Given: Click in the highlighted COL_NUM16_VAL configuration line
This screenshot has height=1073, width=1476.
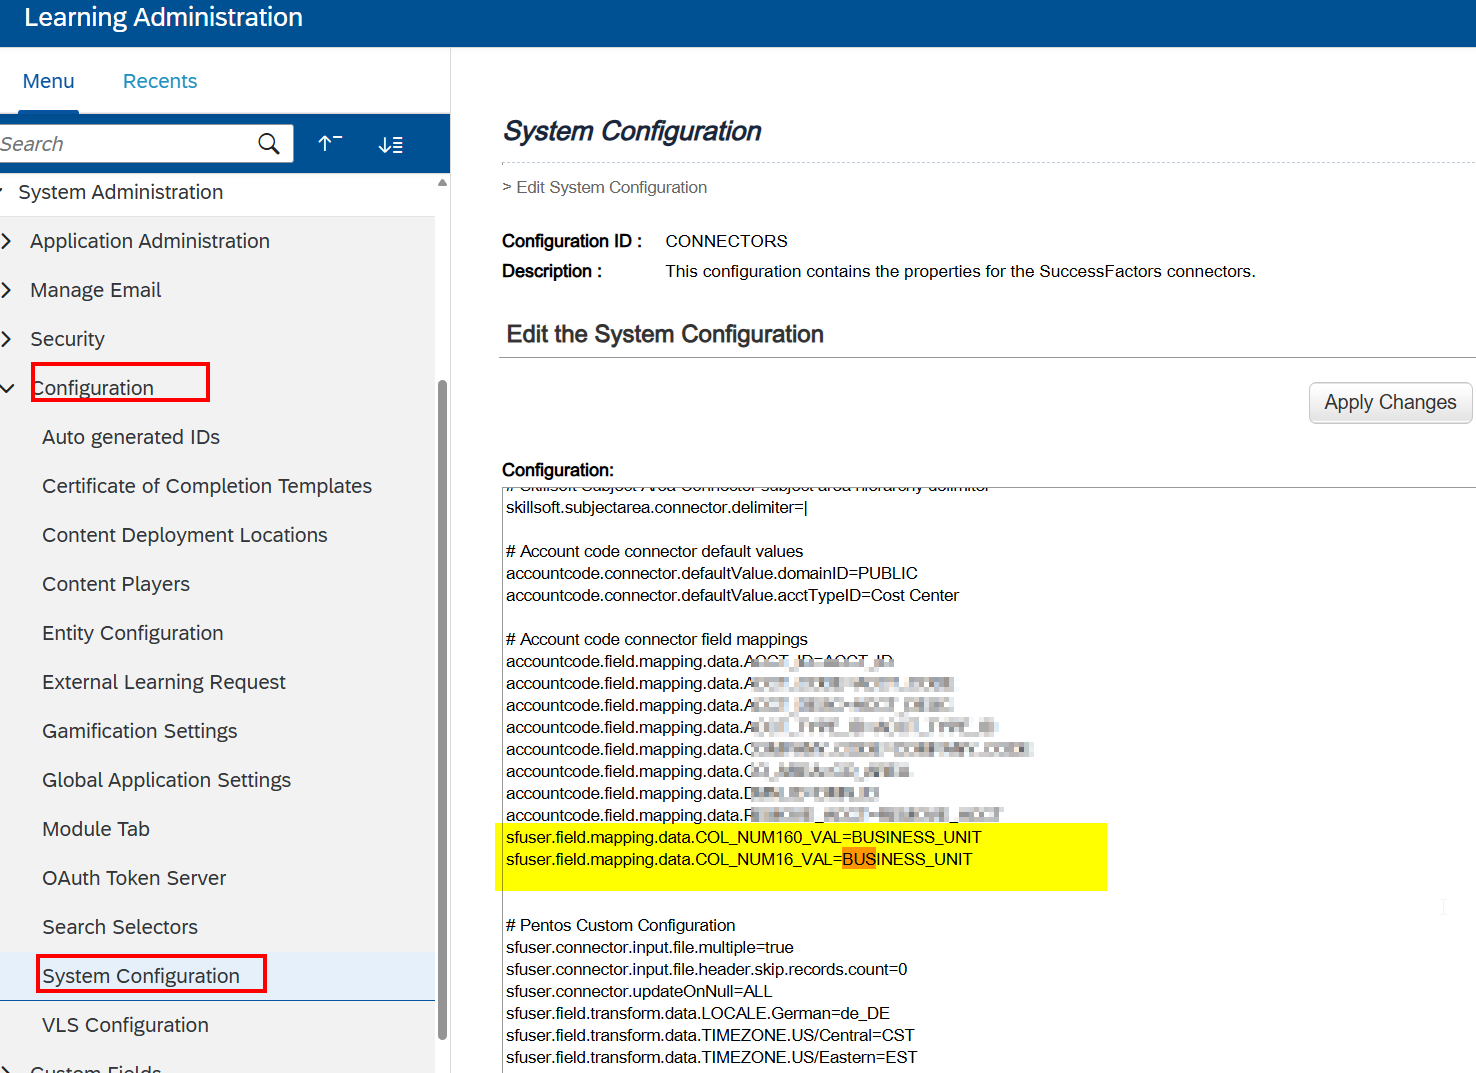Looking at the screenshot, I should (739, 860).
